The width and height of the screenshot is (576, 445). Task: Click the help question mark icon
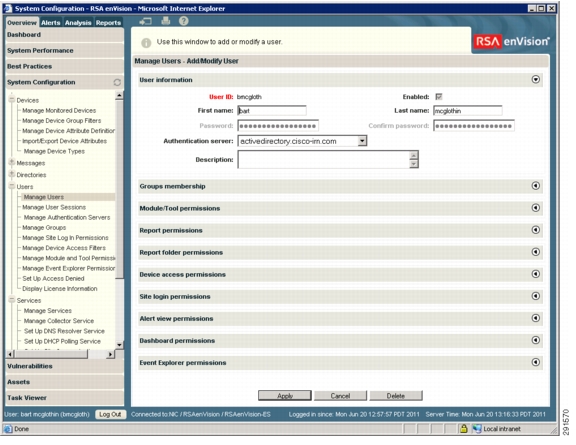[184, 21]
